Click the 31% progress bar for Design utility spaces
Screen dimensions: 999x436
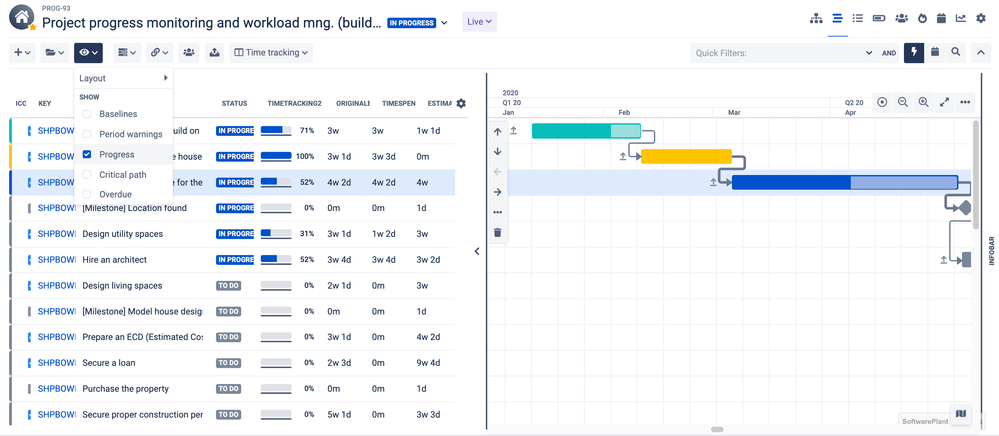coord(276,234)
